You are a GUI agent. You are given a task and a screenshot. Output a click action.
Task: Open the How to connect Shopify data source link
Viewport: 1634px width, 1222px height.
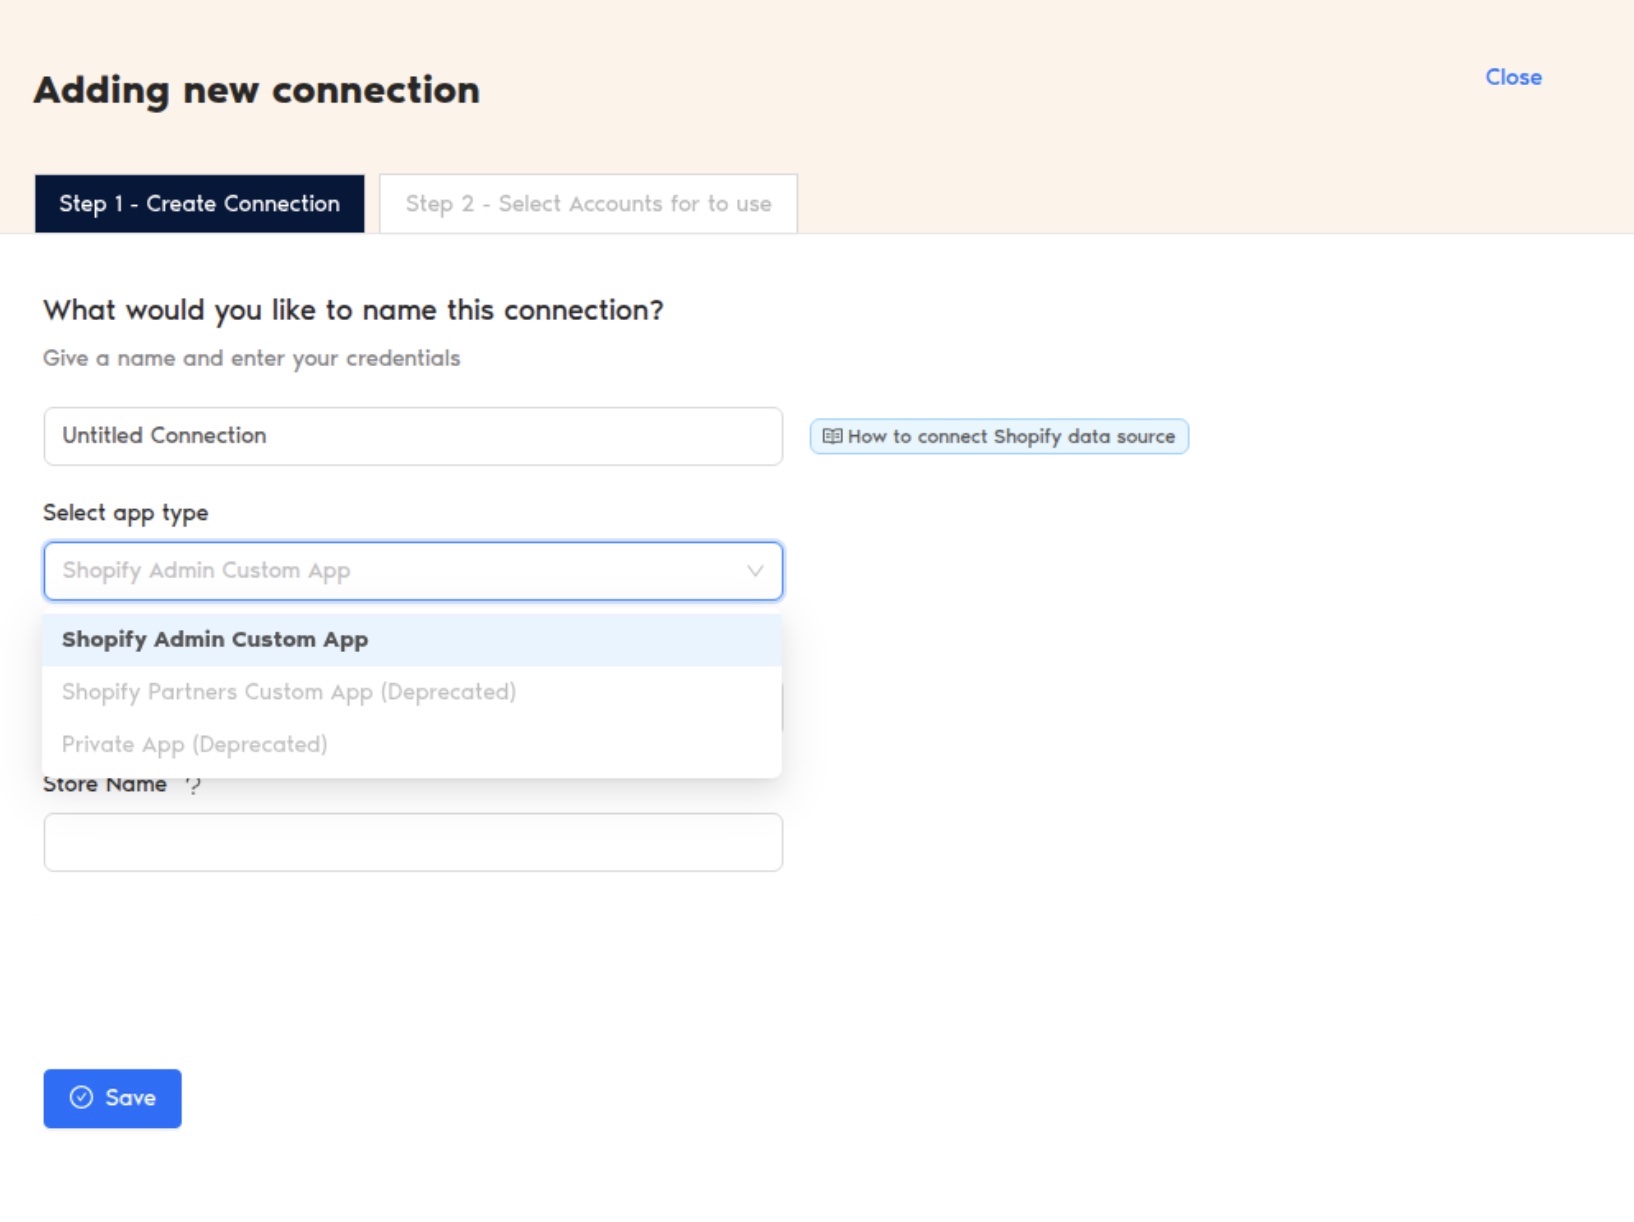coord(1010,437)
